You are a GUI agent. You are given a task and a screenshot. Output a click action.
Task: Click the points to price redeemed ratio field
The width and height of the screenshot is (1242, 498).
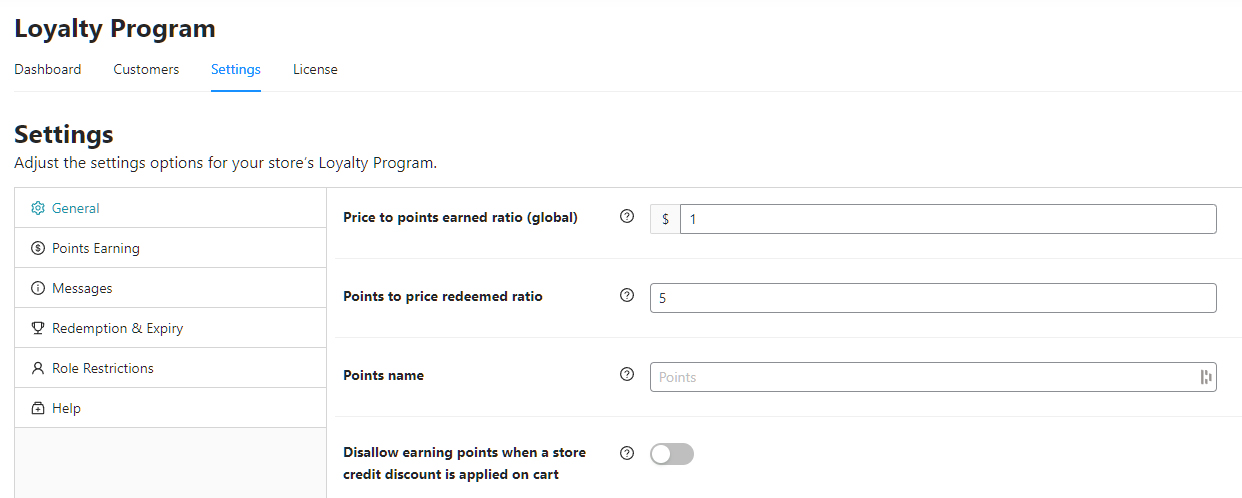pyautogui.click(x=932, y=298)
